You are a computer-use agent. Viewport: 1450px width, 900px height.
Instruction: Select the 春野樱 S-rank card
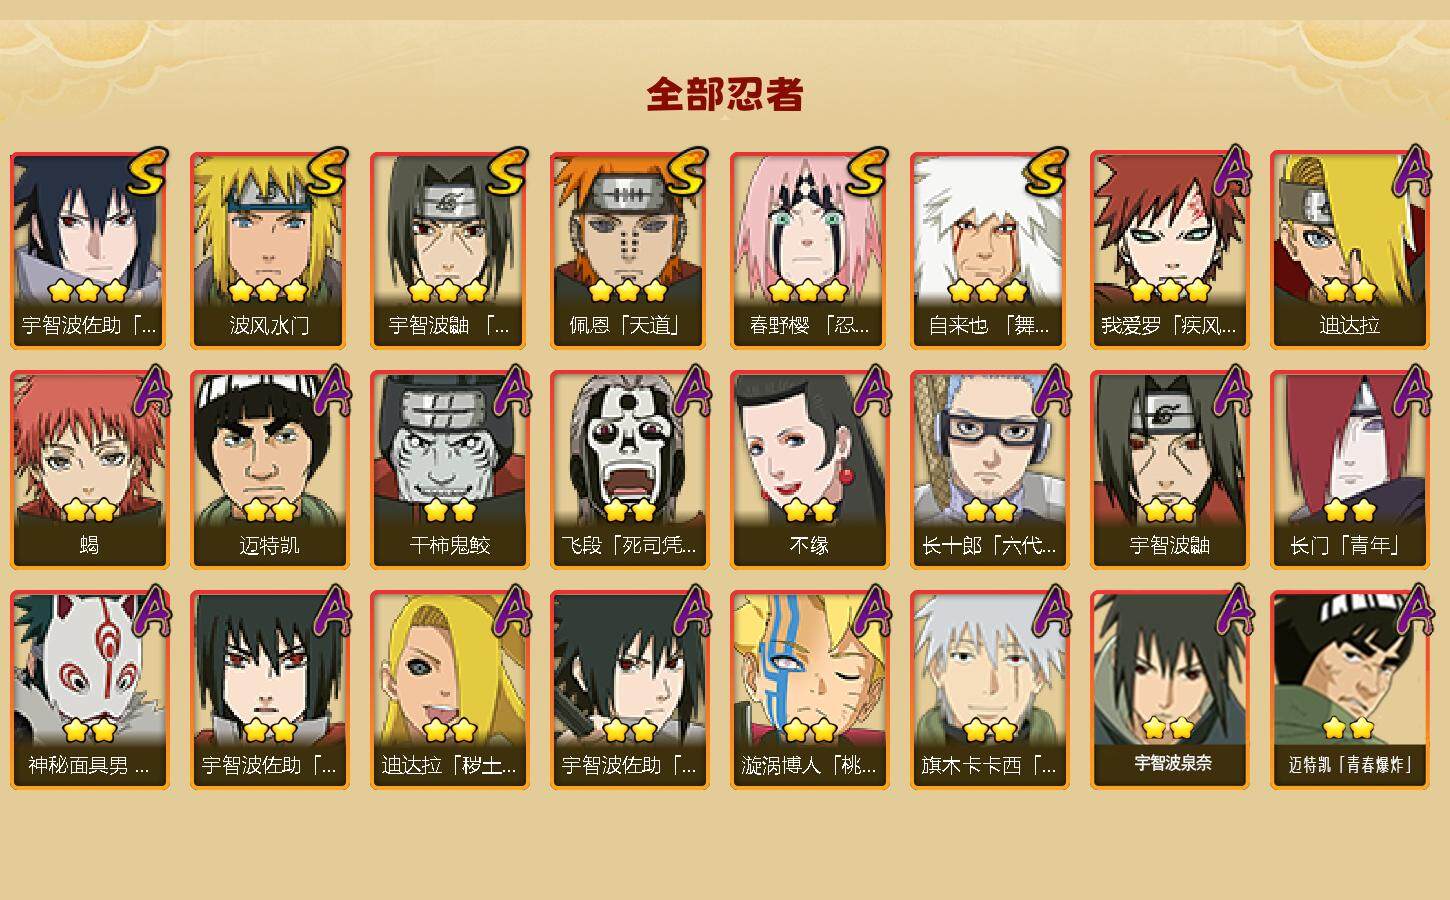[809, 250]
